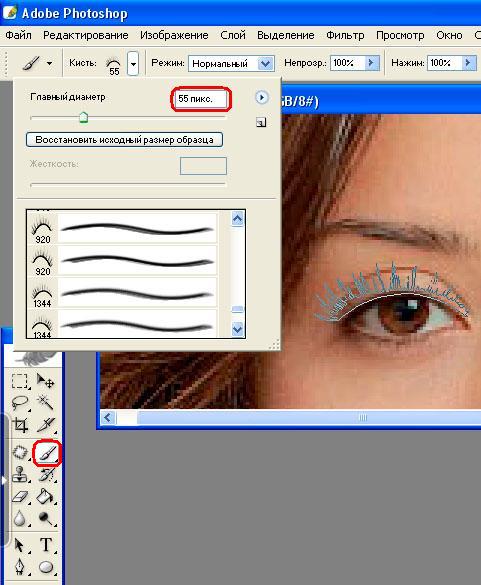This screenshot has width=481, height=585.
Task: Open the Нажим flow slider arrow
Action: 469,63
